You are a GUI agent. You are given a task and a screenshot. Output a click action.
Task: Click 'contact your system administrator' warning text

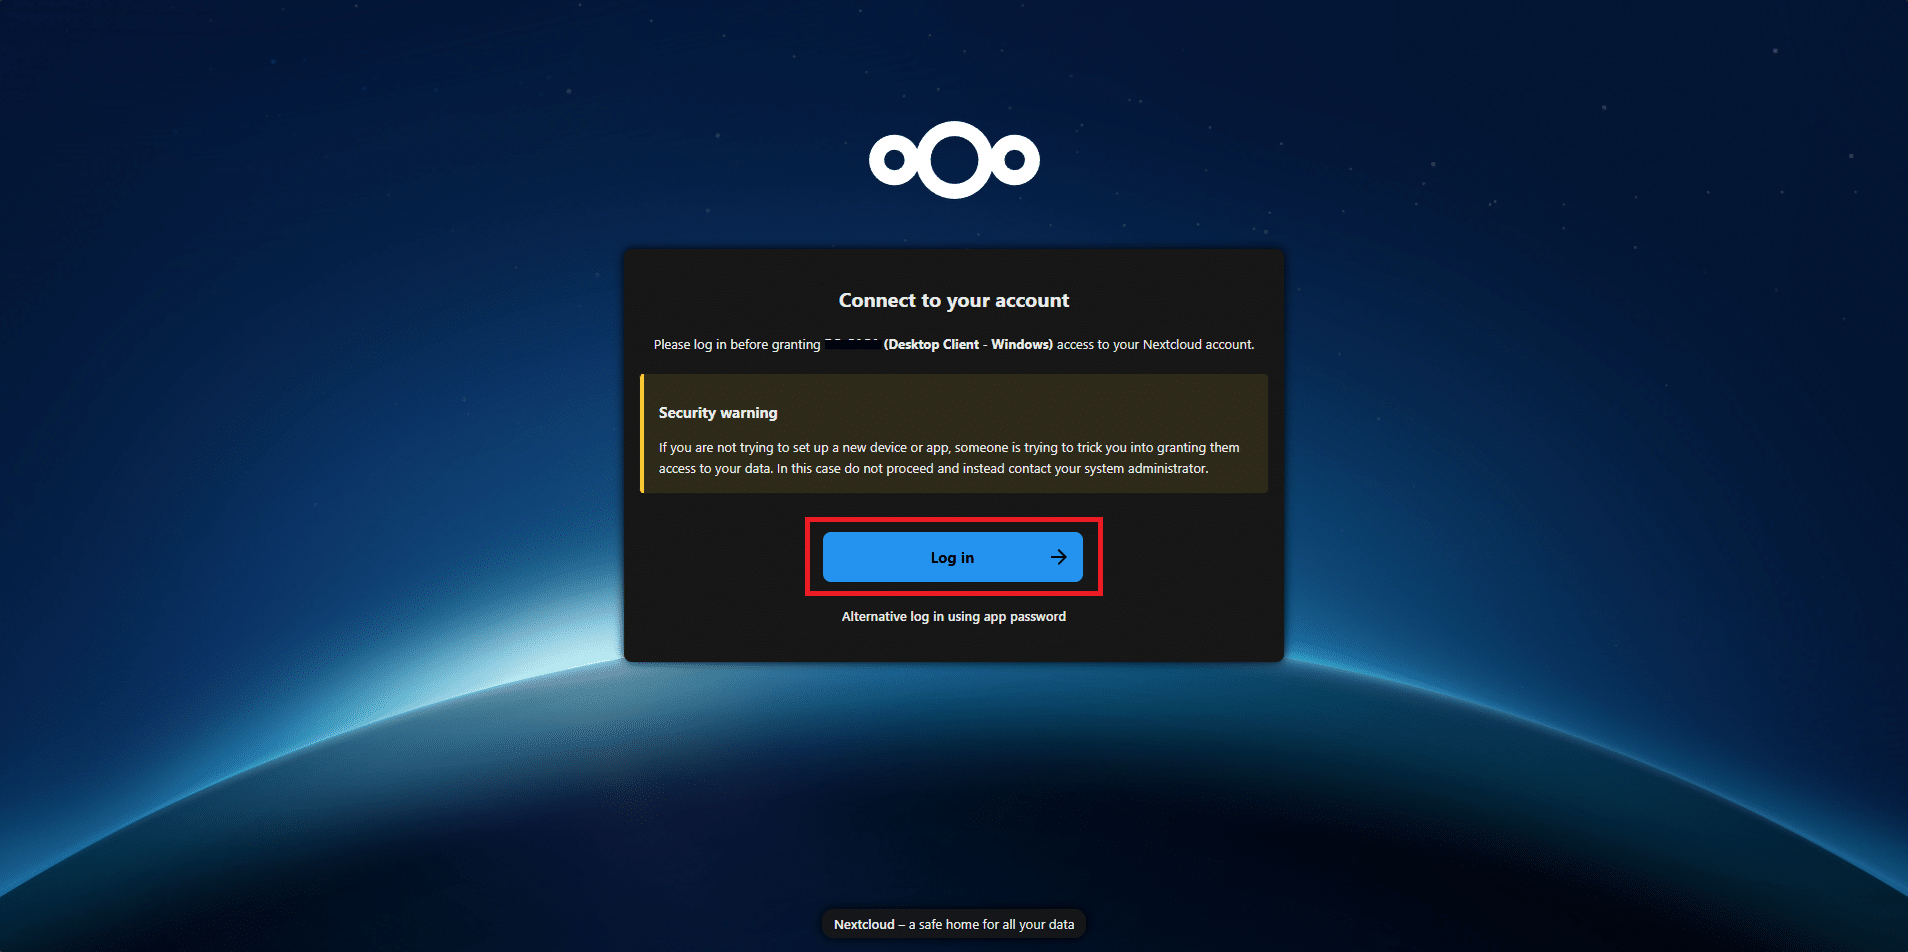(1108, 469)
